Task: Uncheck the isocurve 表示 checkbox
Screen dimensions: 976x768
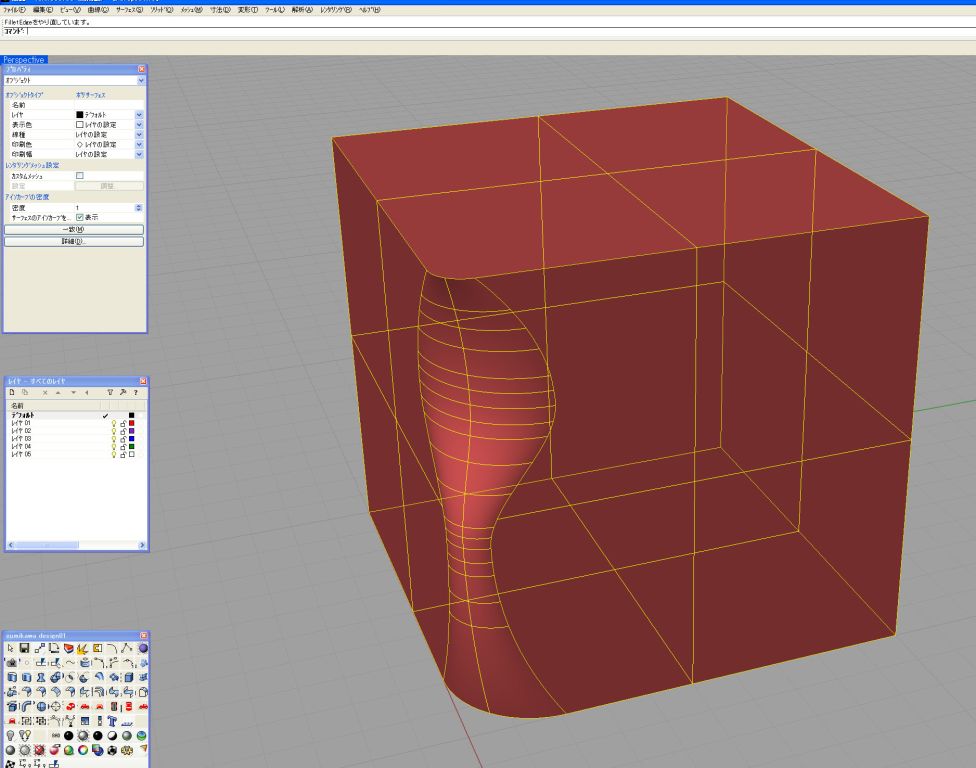Action: tap(80, 217)
